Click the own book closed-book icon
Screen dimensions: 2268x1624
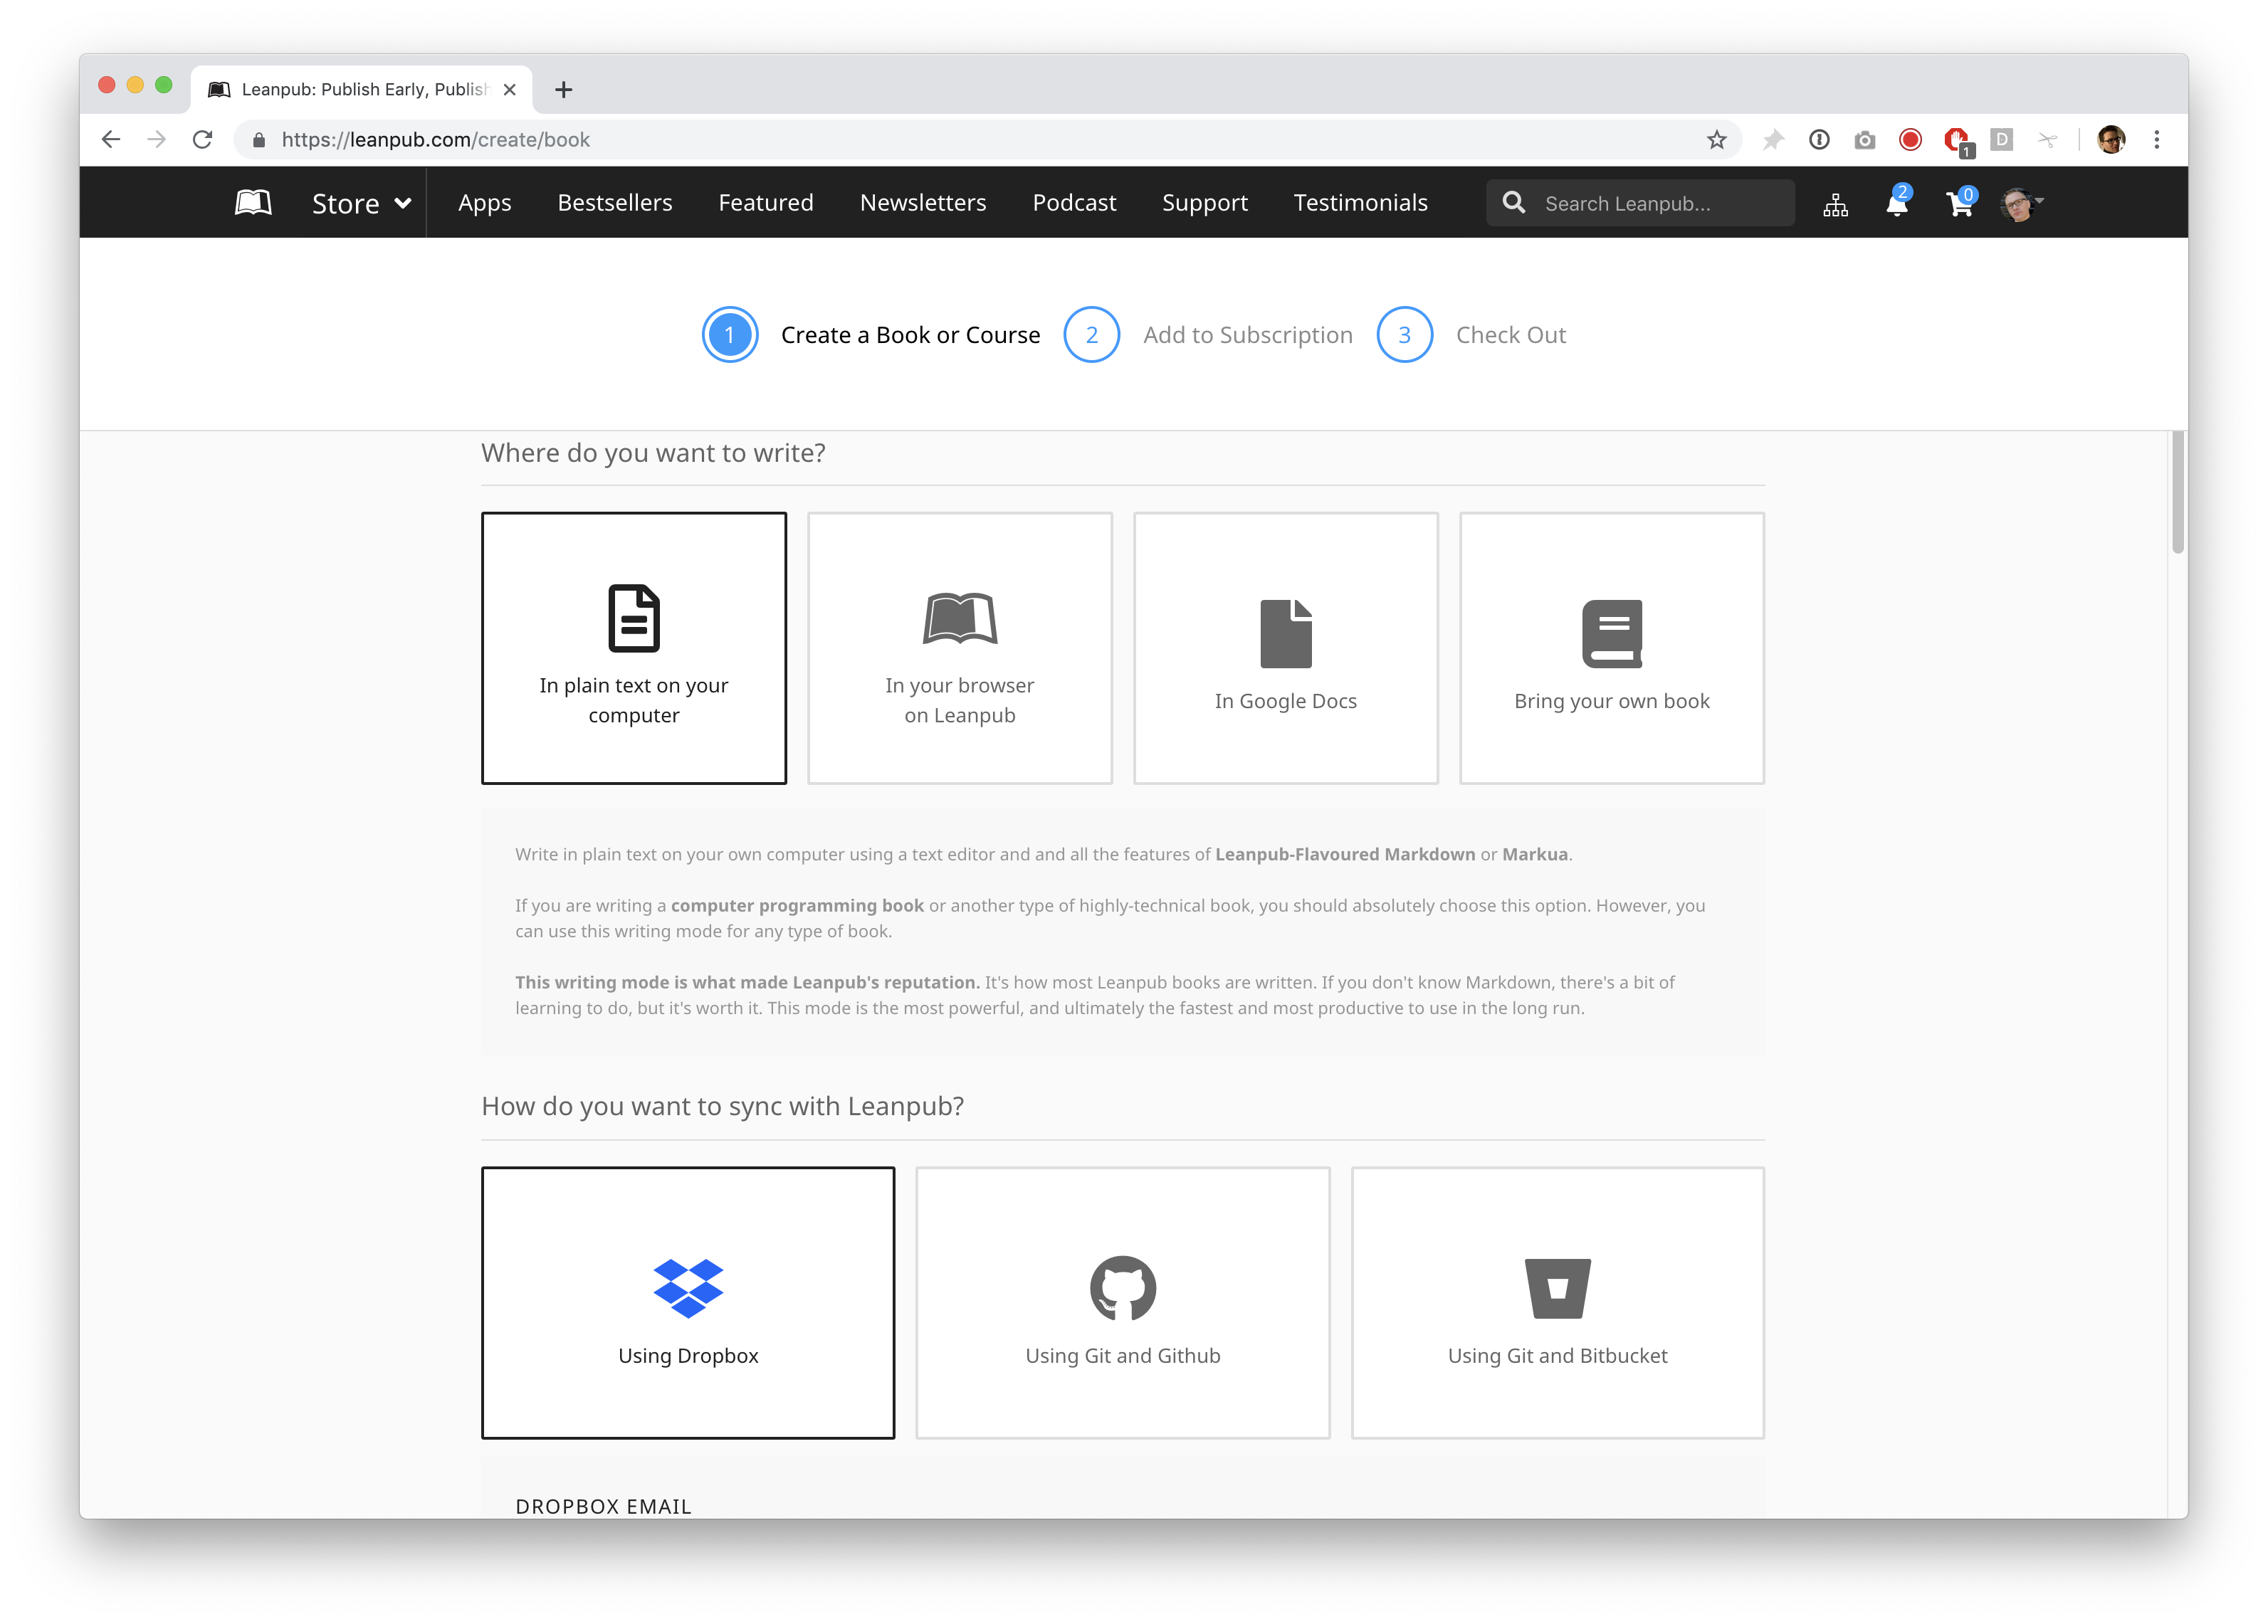(x=1611, y=633)
